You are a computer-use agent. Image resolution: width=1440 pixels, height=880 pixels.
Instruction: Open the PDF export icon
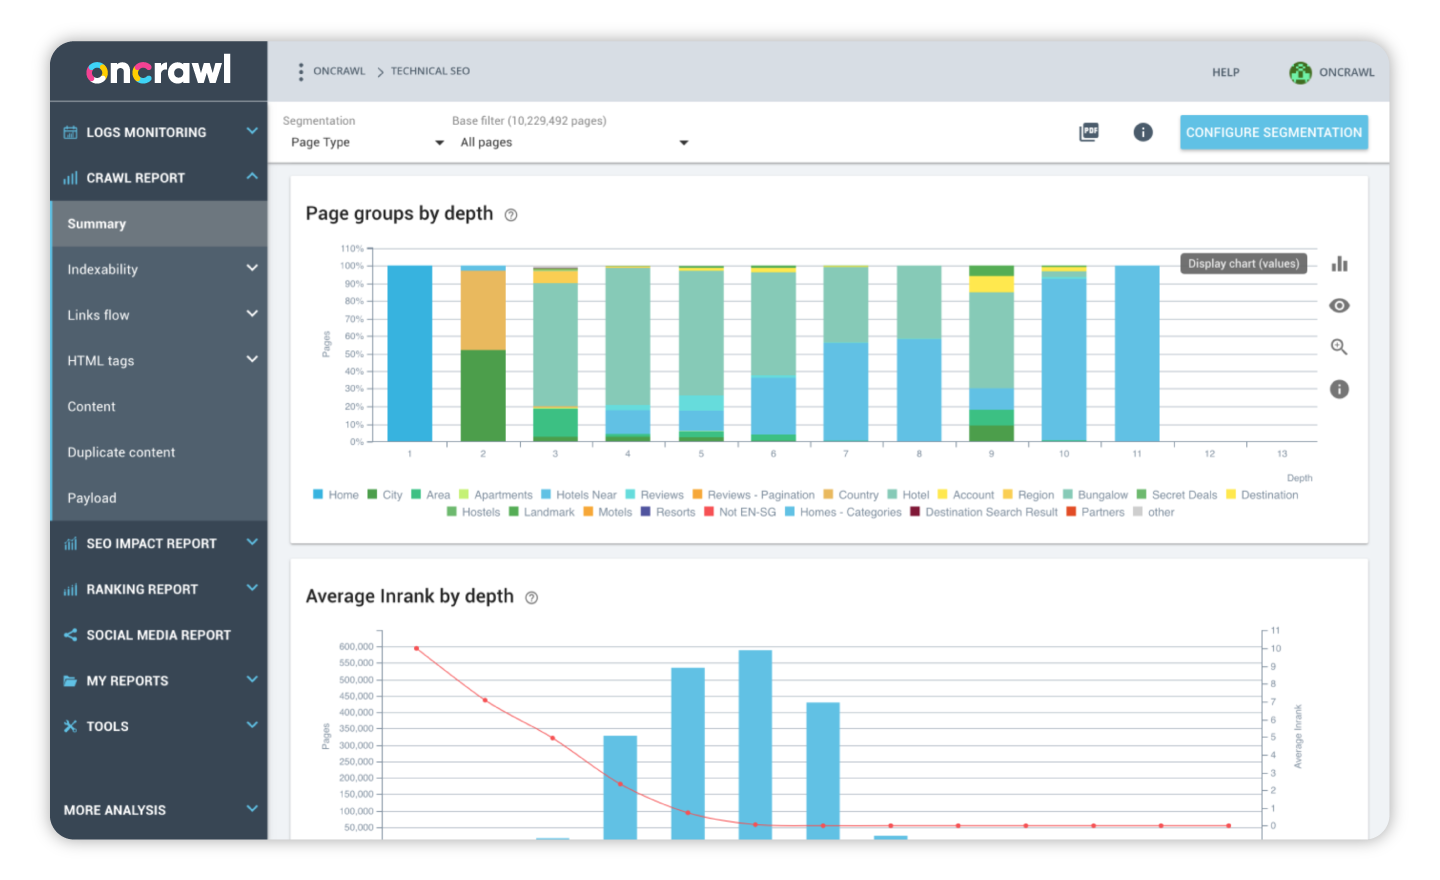pyautogui.click(x=1090, y=131)
